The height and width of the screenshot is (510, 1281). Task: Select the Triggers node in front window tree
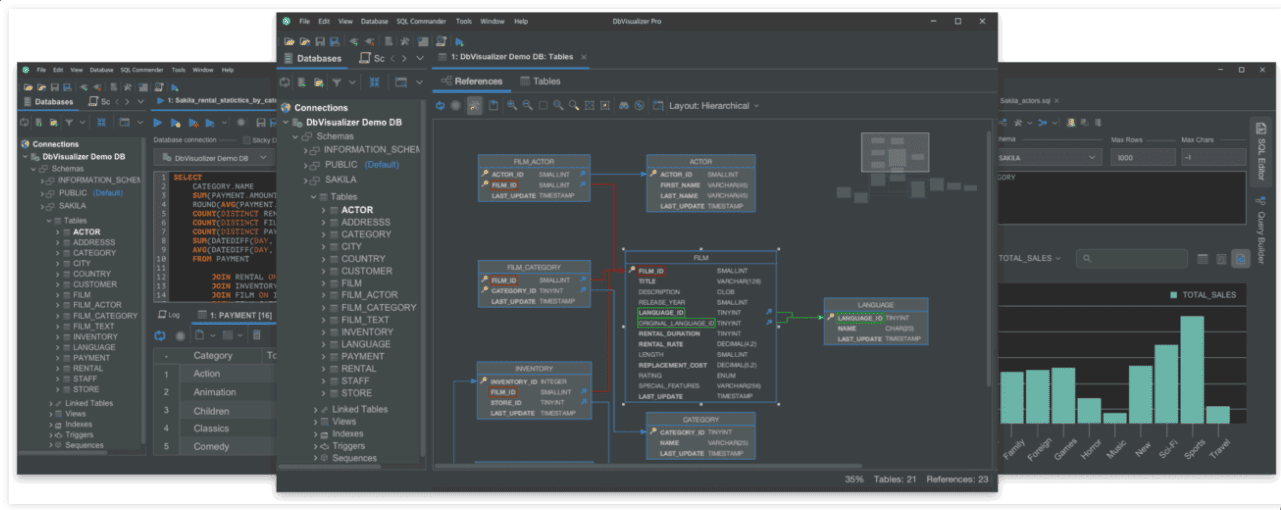click(x=348, y=446)
